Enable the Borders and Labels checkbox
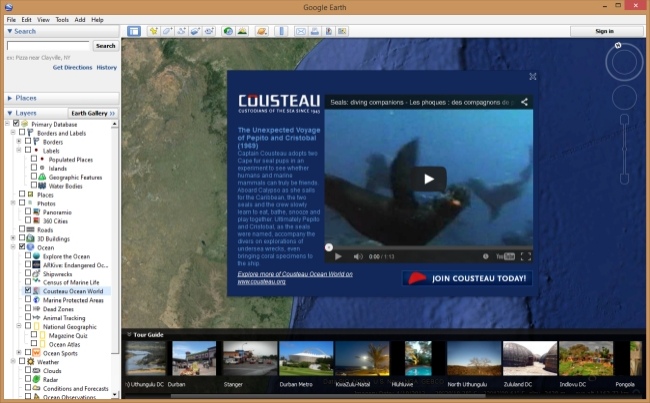This screenshot has width=650, height=403. (x=22, y=132)
